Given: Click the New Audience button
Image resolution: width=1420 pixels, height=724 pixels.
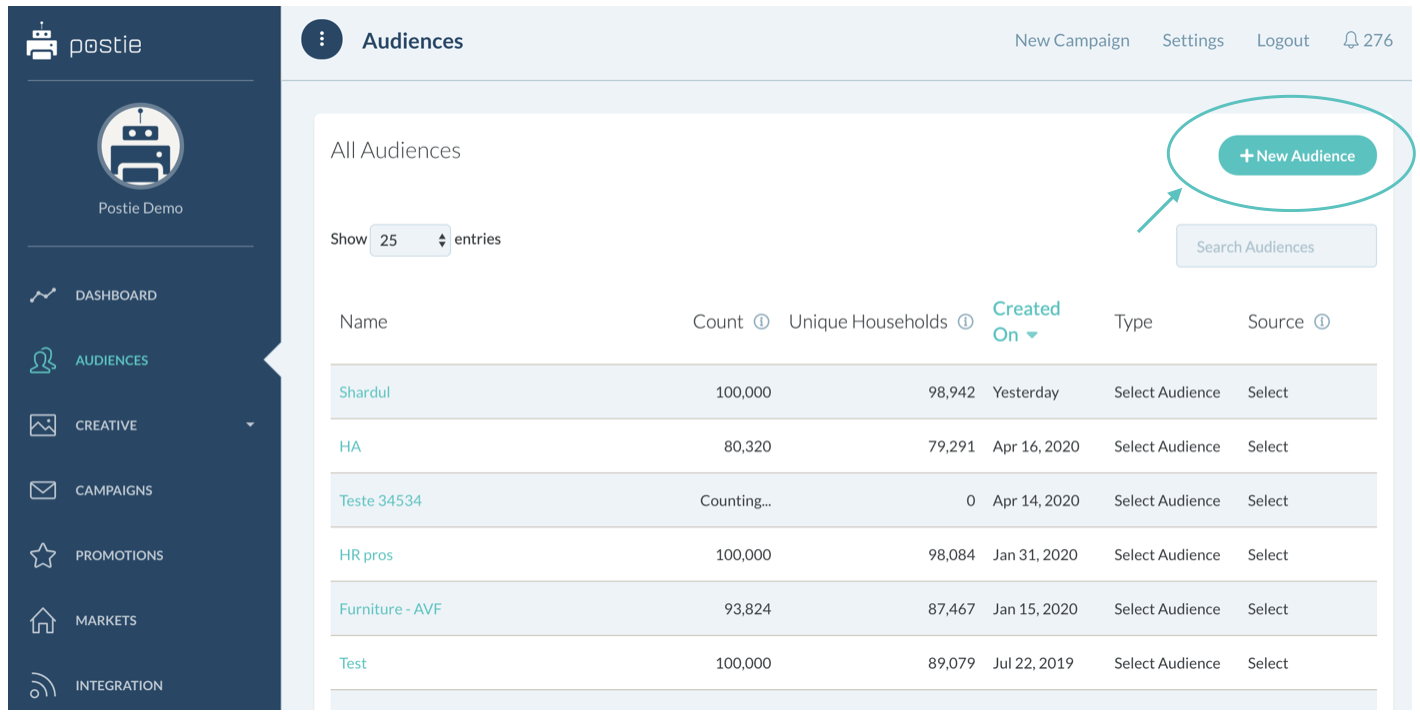Looking at the screenshot, I should coord(1297,156).
